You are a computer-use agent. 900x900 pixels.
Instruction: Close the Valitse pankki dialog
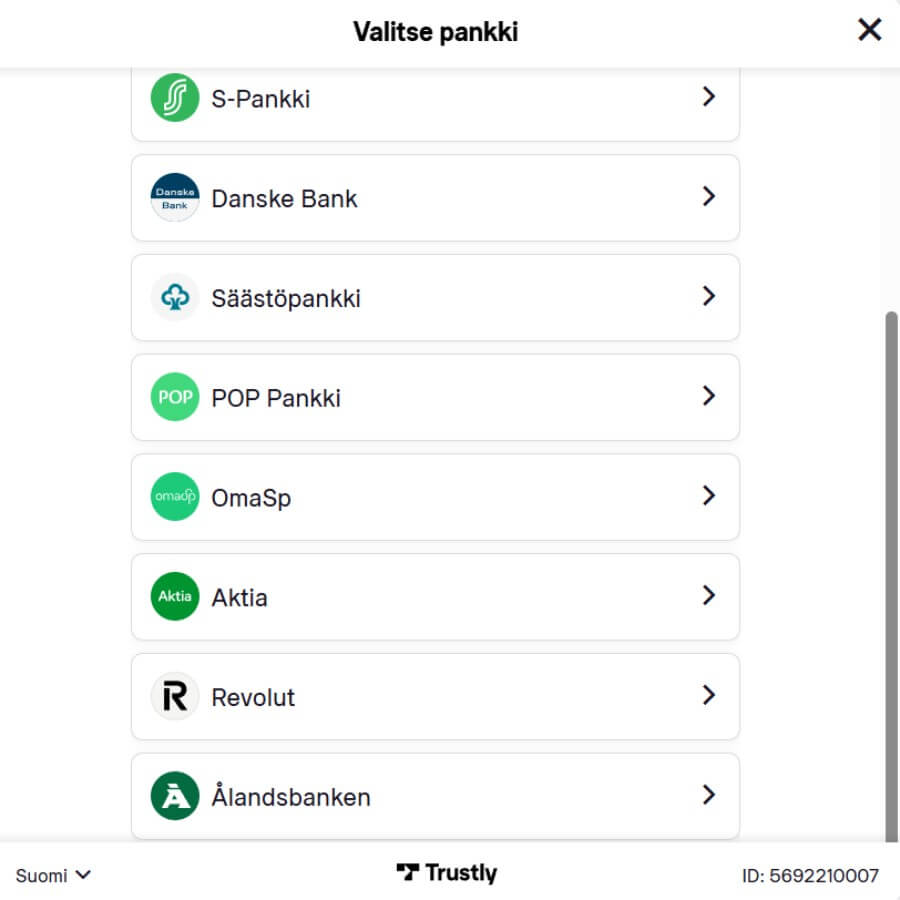pos(869,30)
